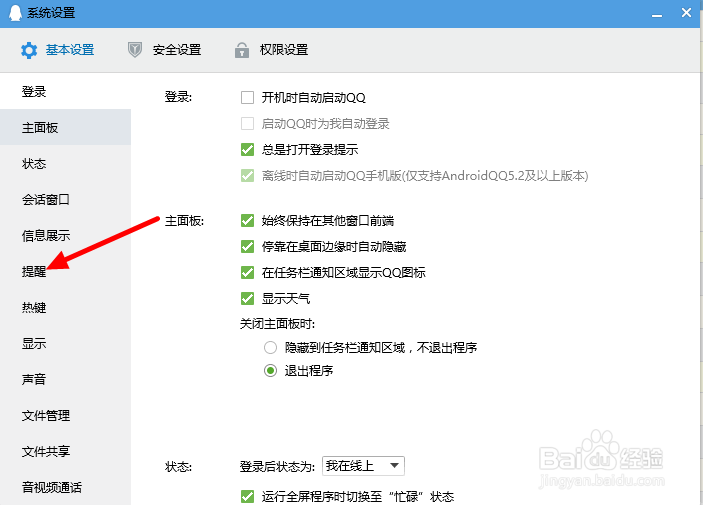This screenshot has height=505, width=703.
Task: Open the 登录后状态为 dropdown
Action: [x=363, y=466]
